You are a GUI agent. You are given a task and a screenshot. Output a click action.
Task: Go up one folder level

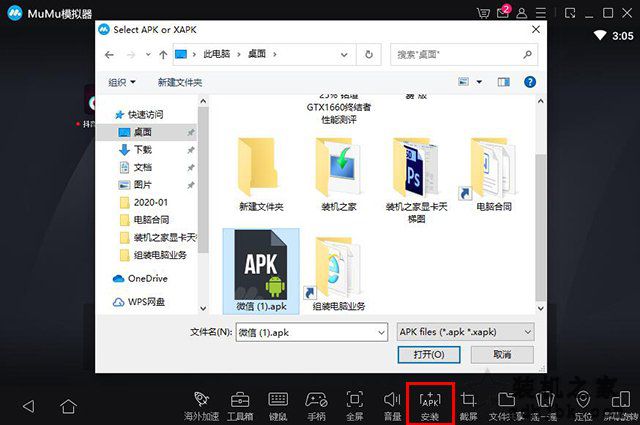point(163,55)
